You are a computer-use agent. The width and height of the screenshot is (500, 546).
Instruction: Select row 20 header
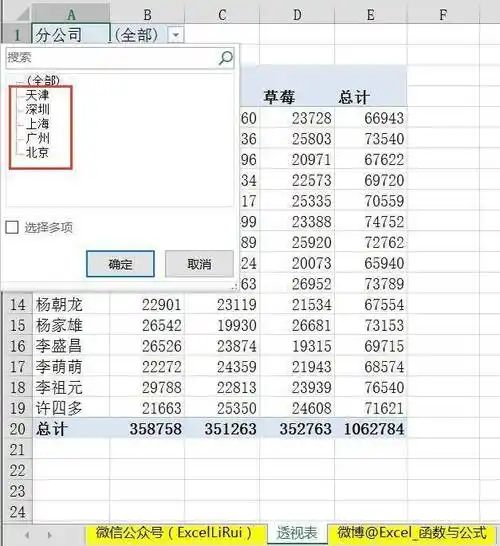17,429
